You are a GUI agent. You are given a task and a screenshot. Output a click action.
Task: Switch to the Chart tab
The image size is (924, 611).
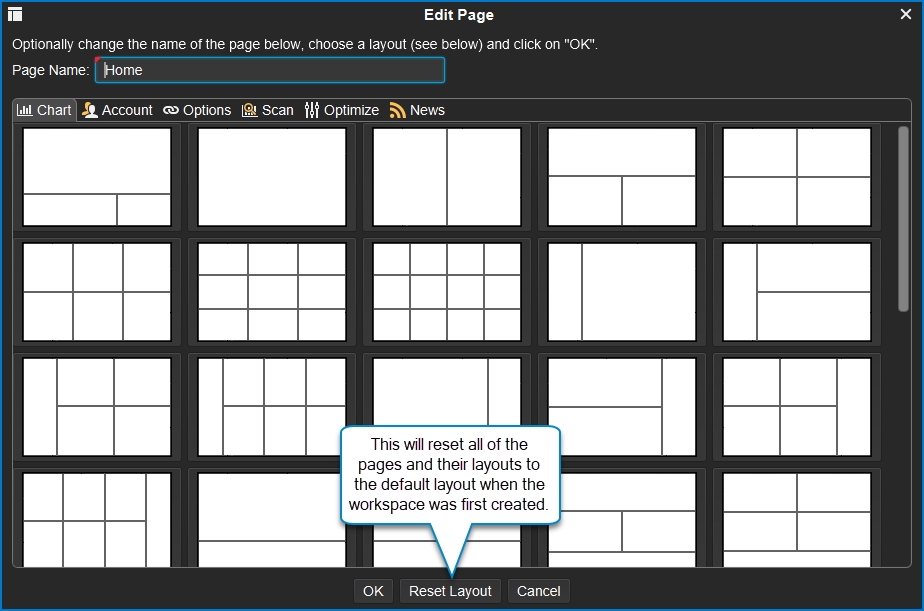pos(45,110)
